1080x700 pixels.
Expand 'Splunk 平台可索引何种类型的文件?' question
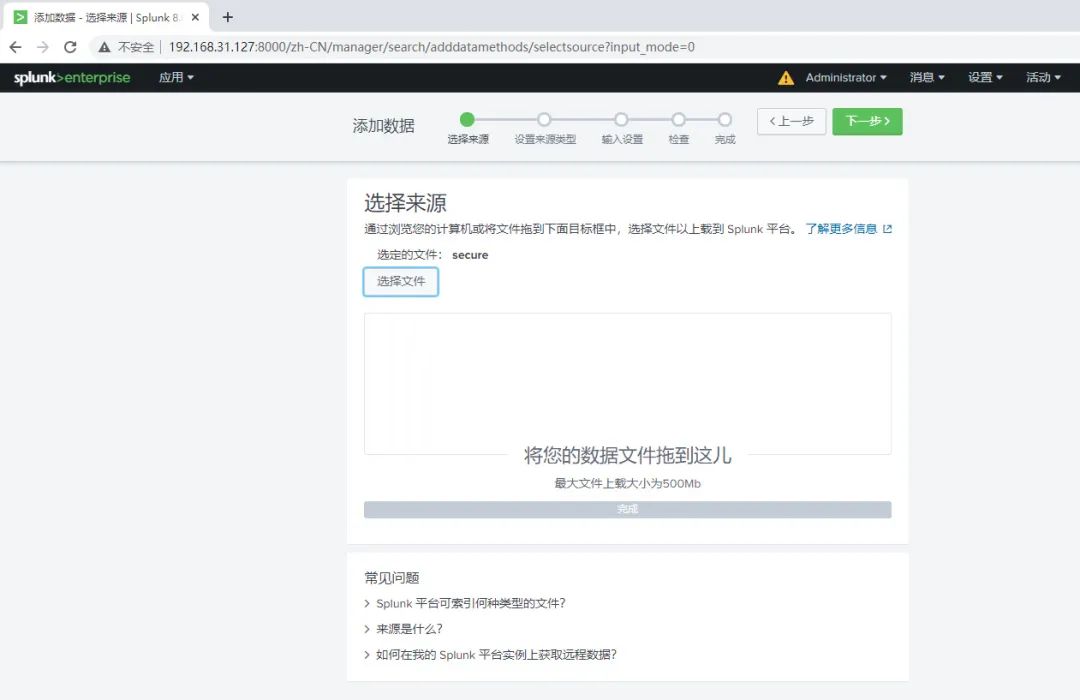(x=465, y=604)
